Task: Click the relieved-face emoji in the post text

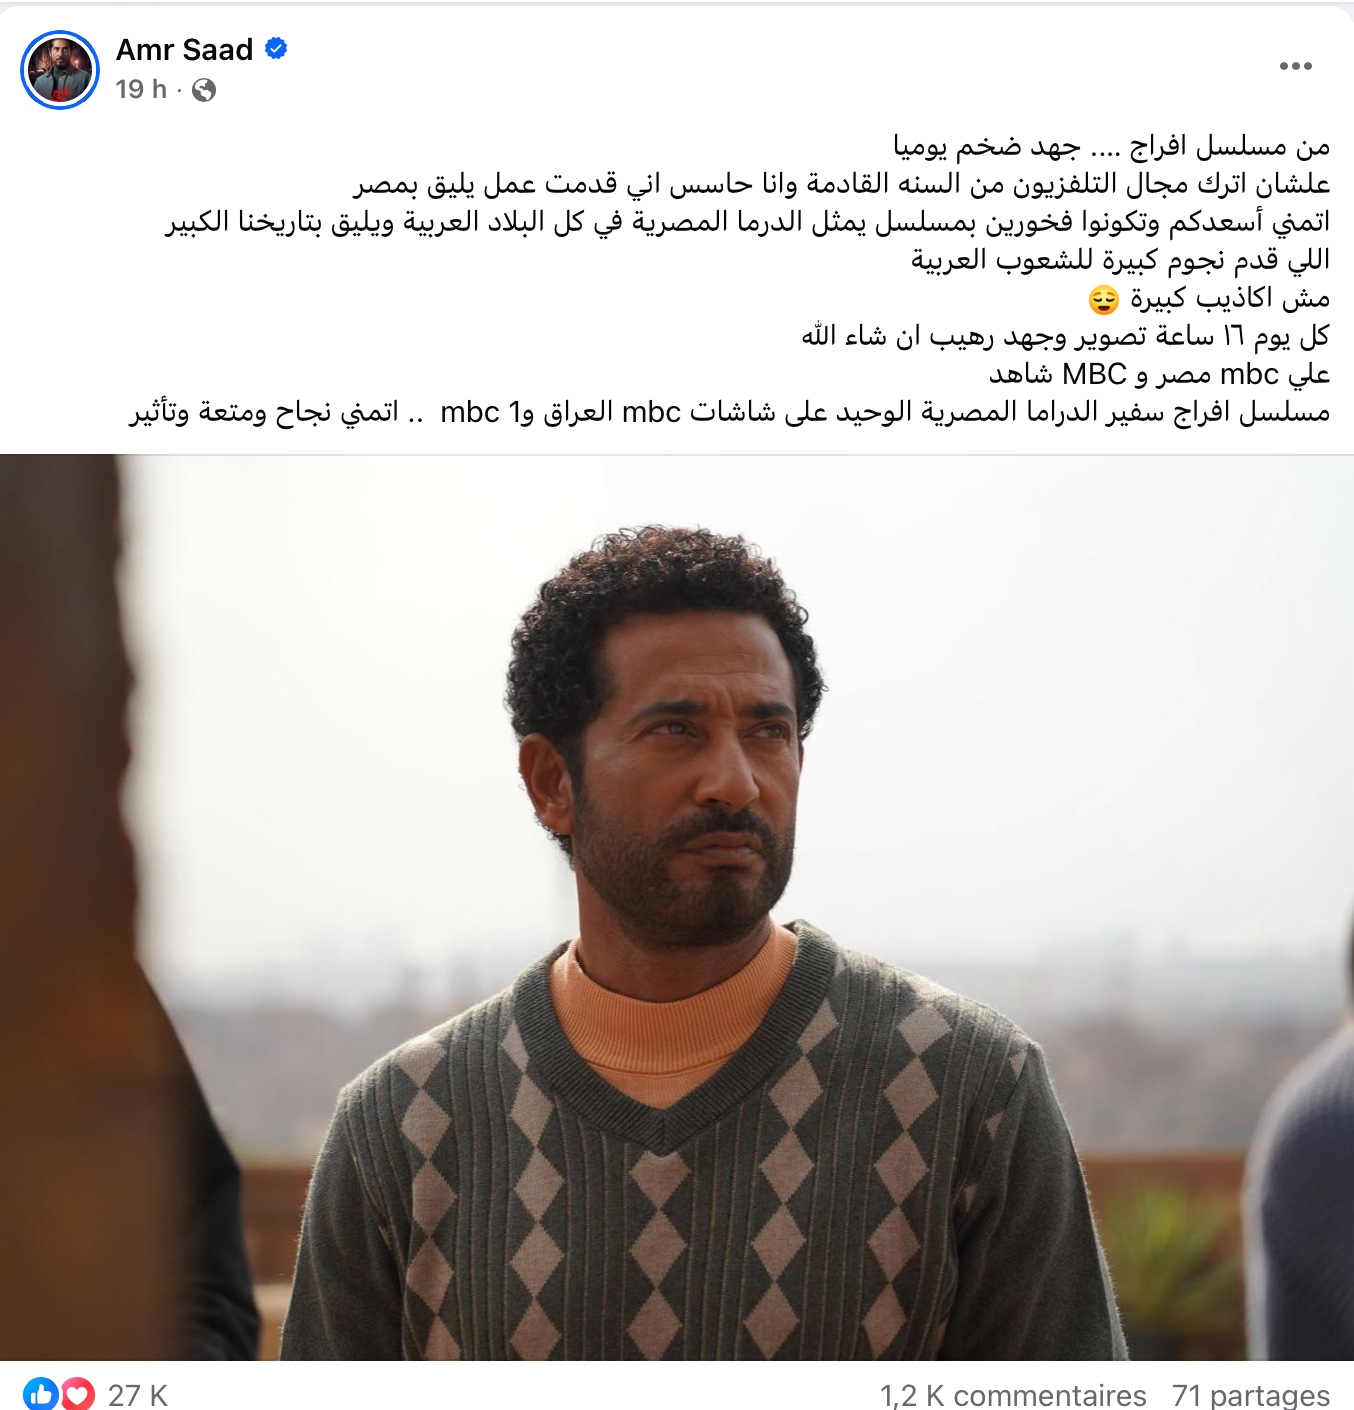Action: (x=1103, y=299)
